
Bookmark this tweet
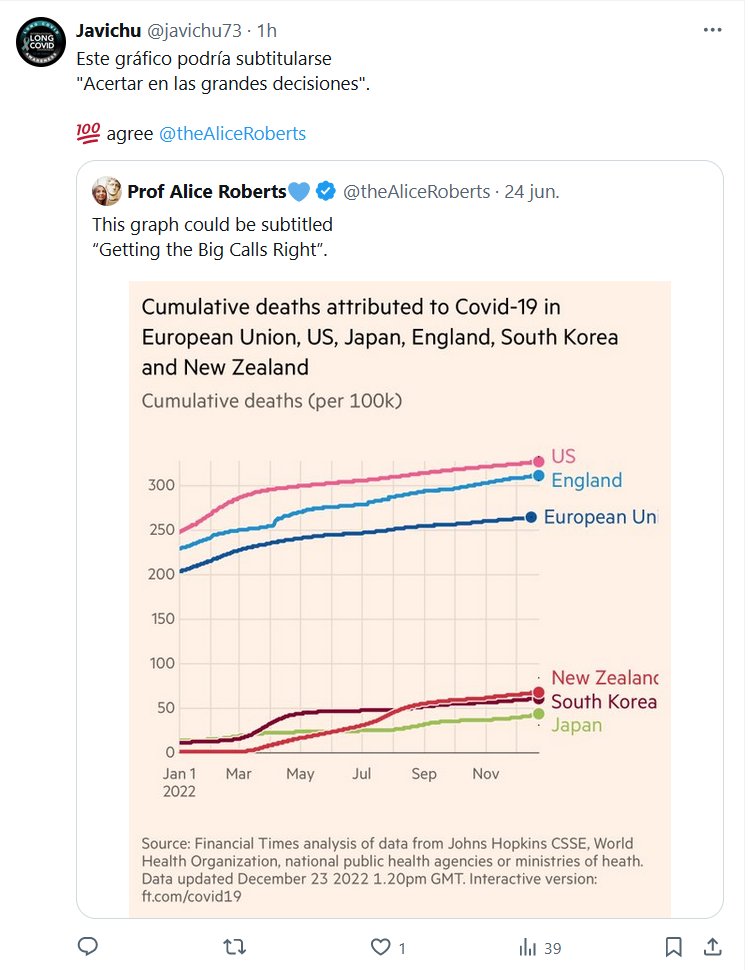pyautogui.click(x=674, y=946)
